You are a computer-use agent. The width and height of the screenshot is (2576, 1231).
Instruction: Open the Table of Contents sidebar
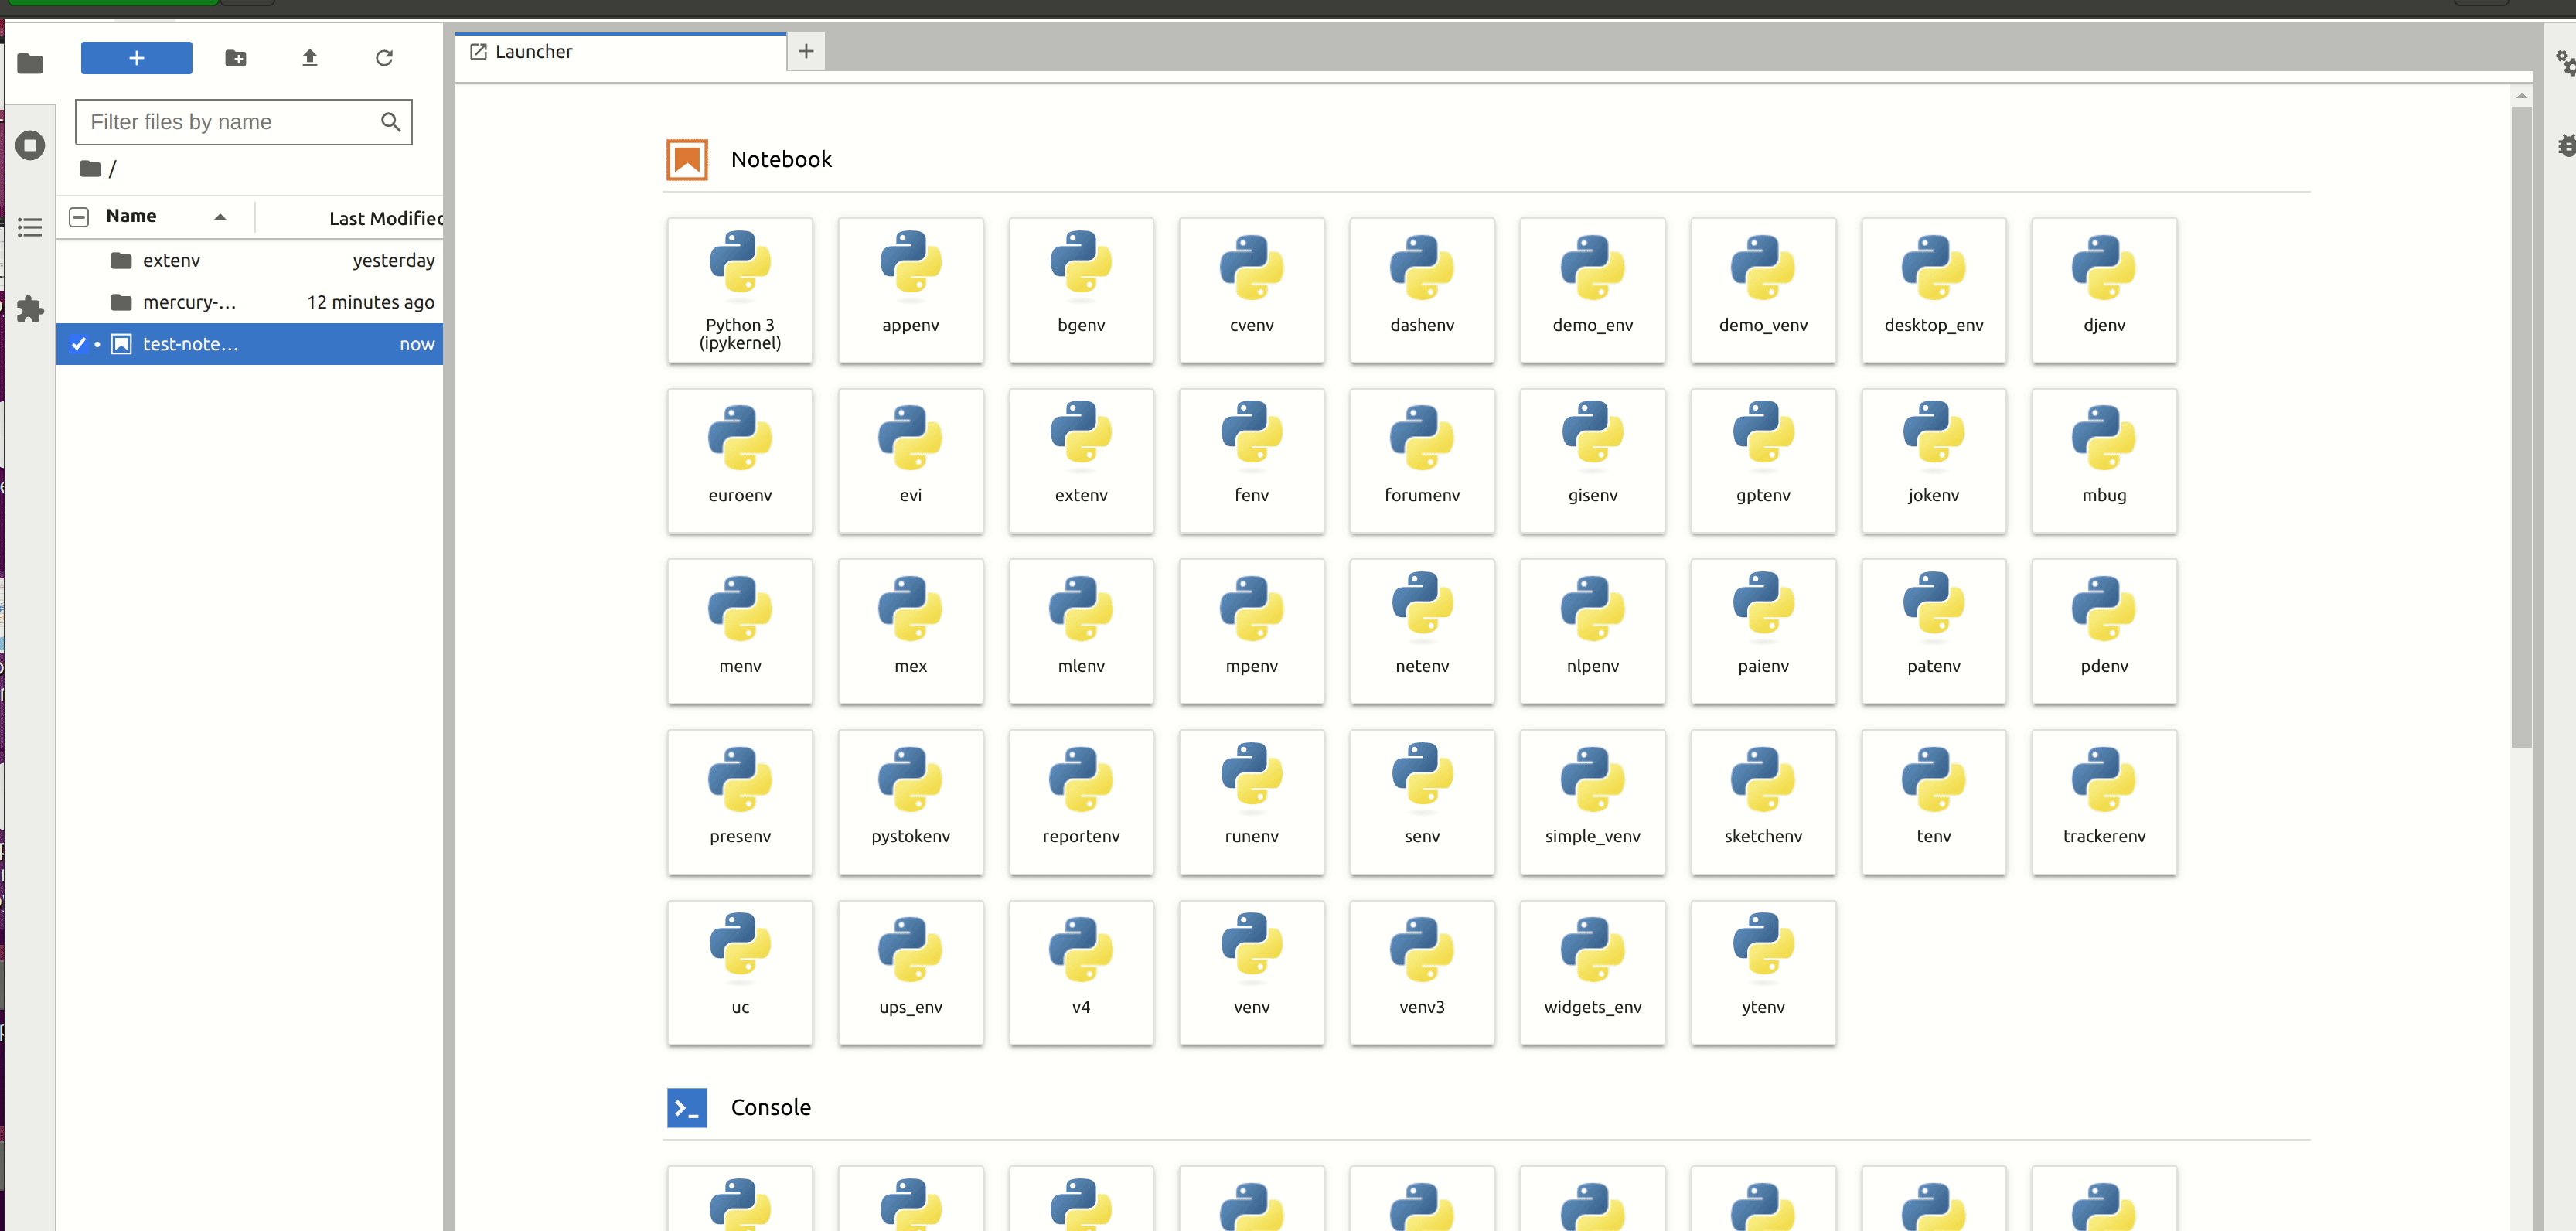(x=30, y=227)
